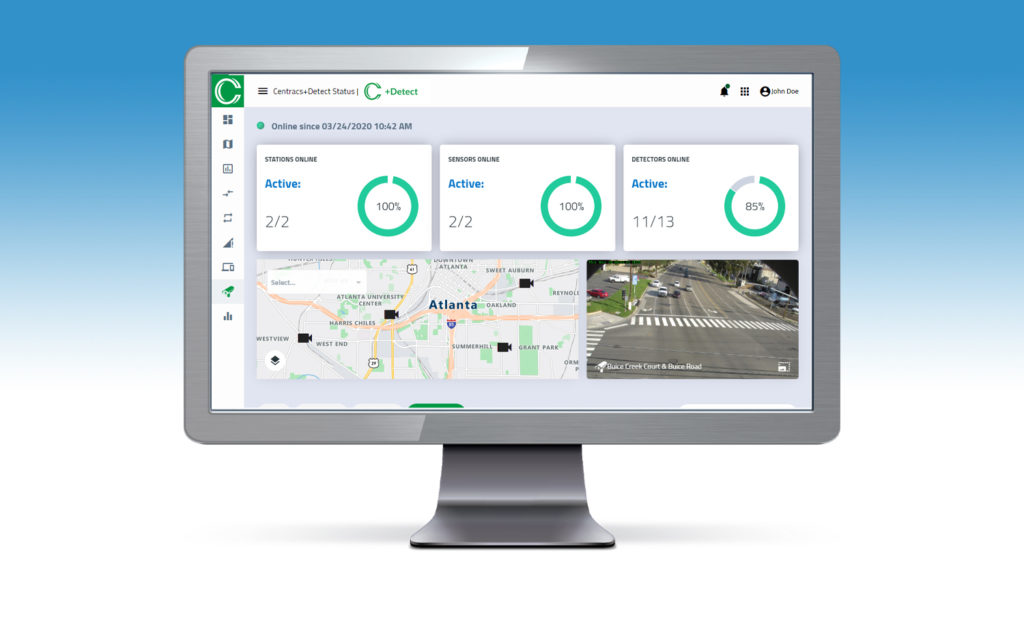Click the Centracs logo in the corner
The image size is (1024, 622).
[x=228, y=91]
